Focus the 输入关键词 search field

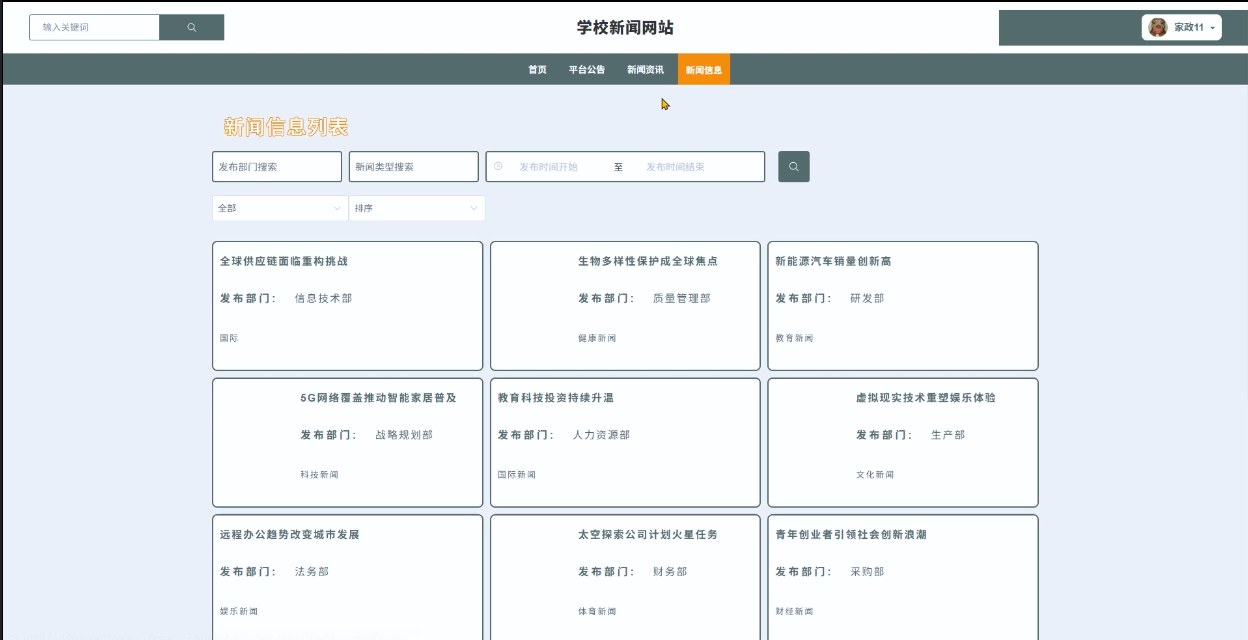(95, 27)
